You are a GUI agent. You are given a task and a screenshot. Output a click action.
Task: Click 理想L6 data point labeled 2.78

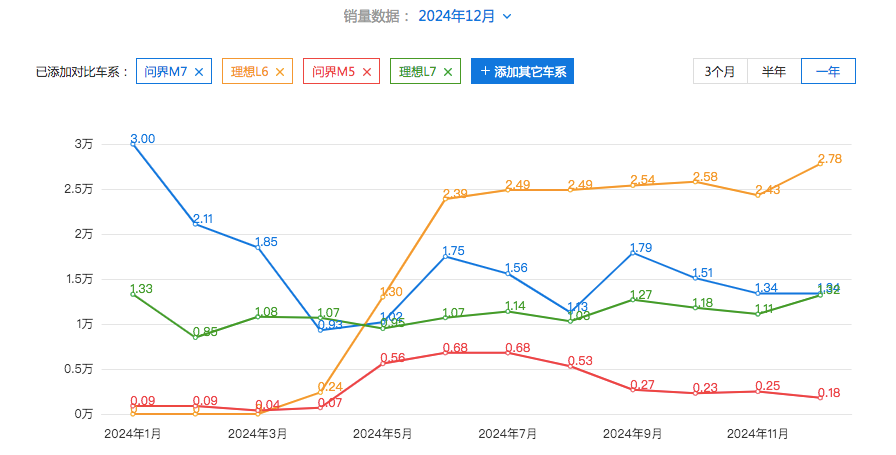820,163
